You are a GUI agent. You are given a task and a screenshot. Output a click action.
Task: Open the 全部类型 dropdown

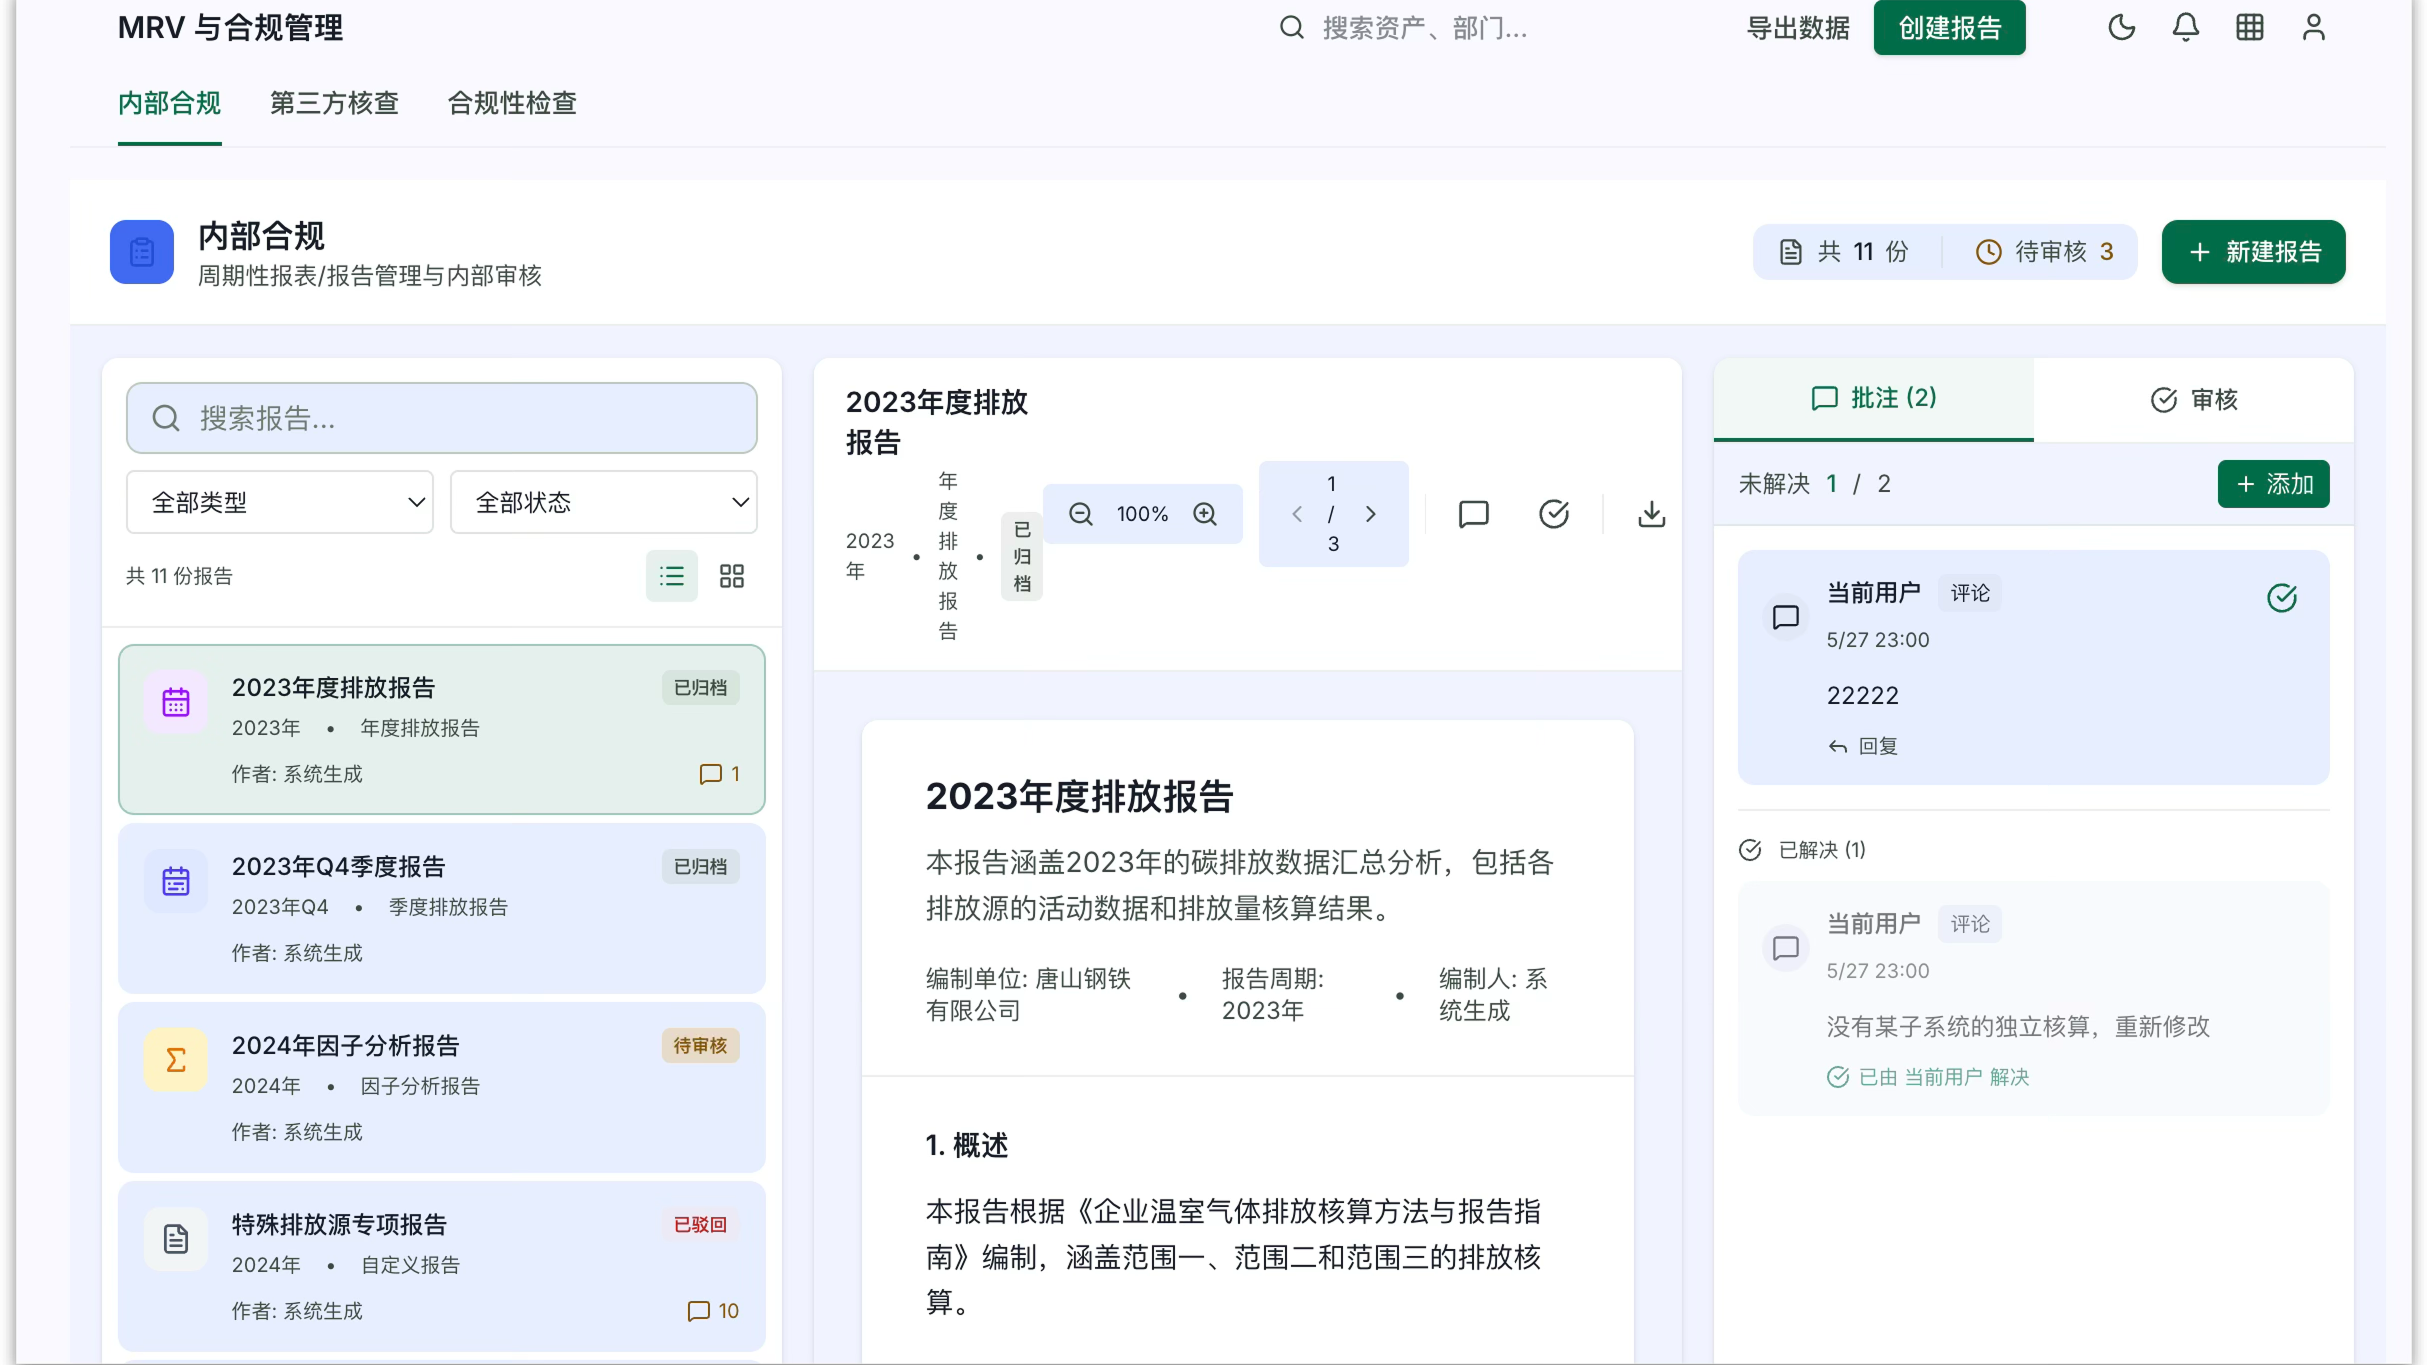280,502
